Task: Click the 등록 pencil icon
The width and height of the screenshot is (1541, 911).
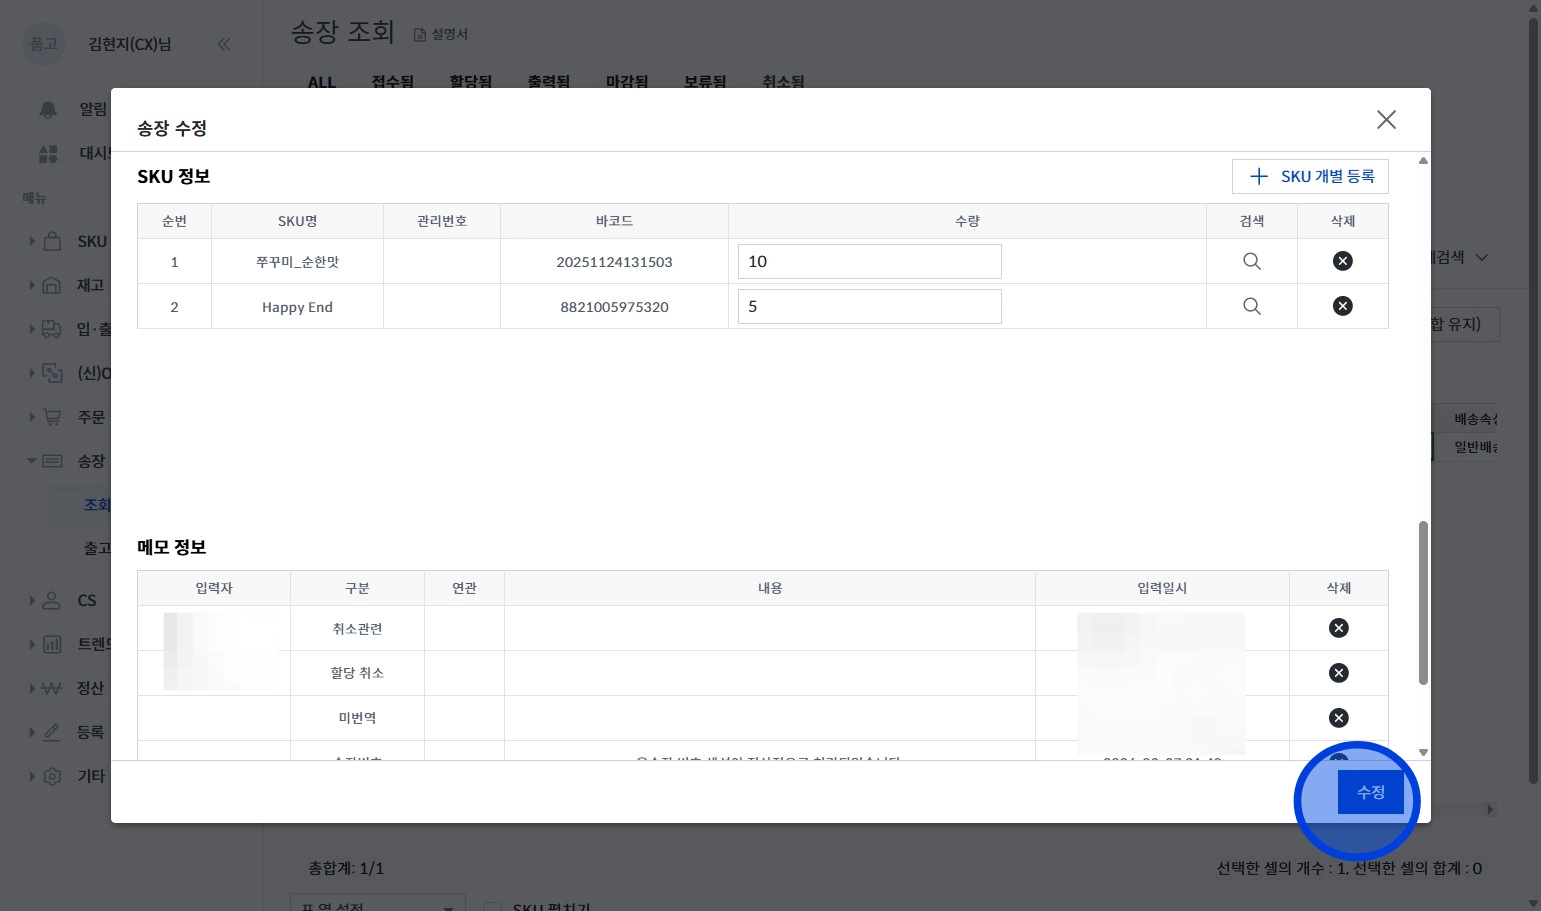Action: [x=52, y=732]
